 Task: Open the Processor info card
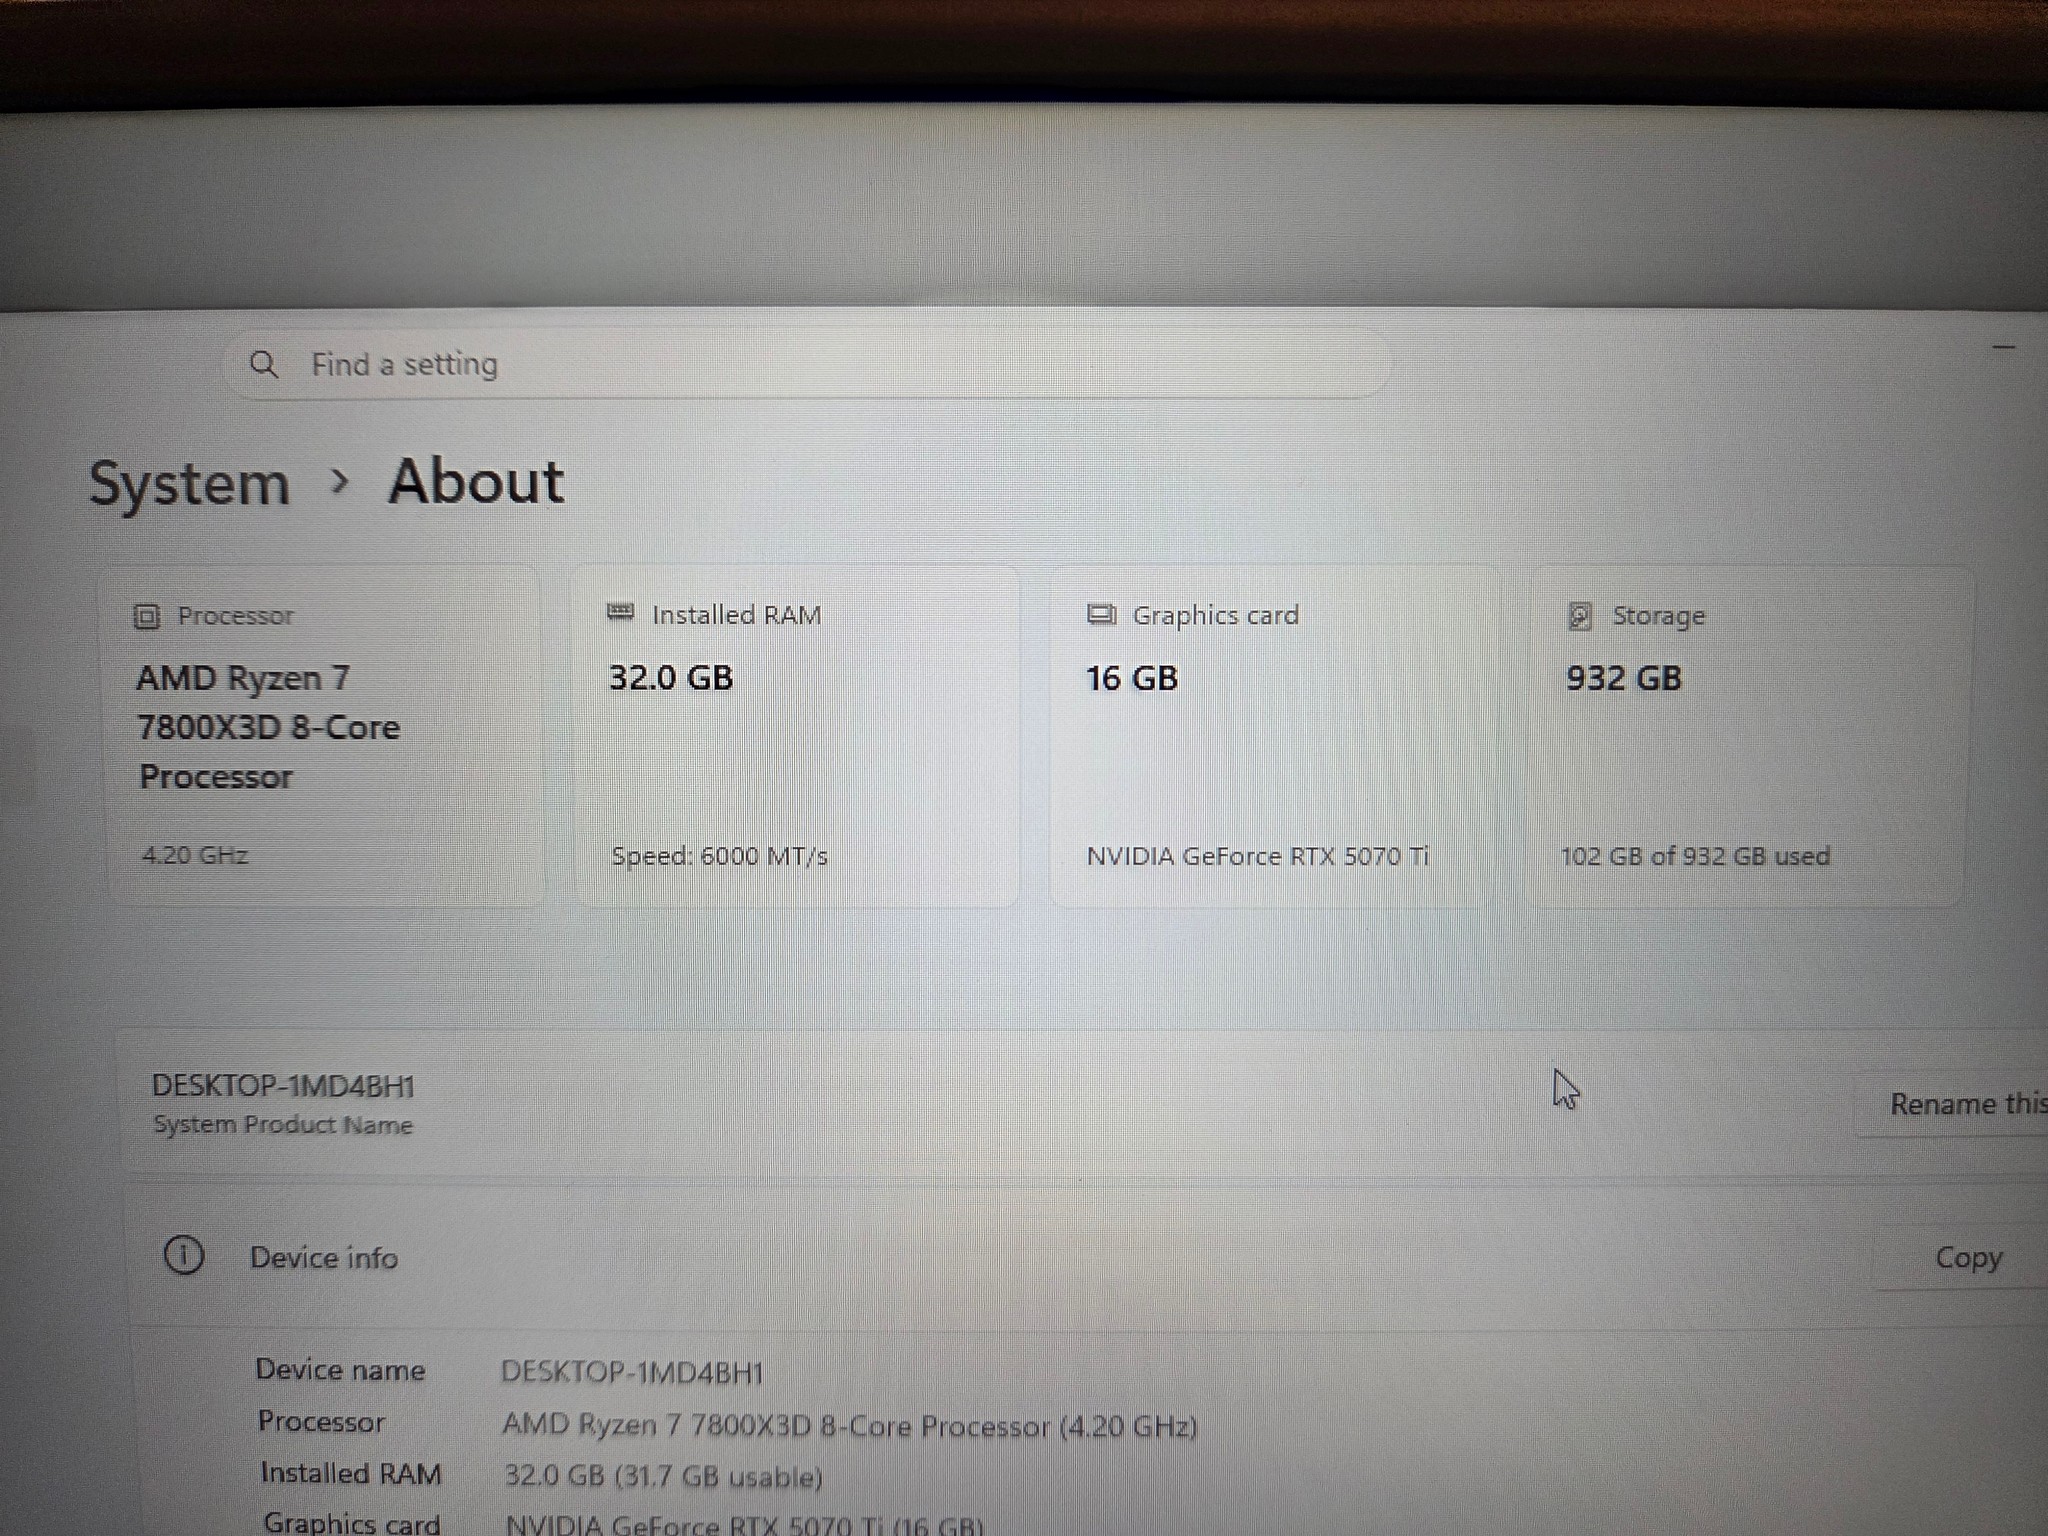[x=326, y=736]
